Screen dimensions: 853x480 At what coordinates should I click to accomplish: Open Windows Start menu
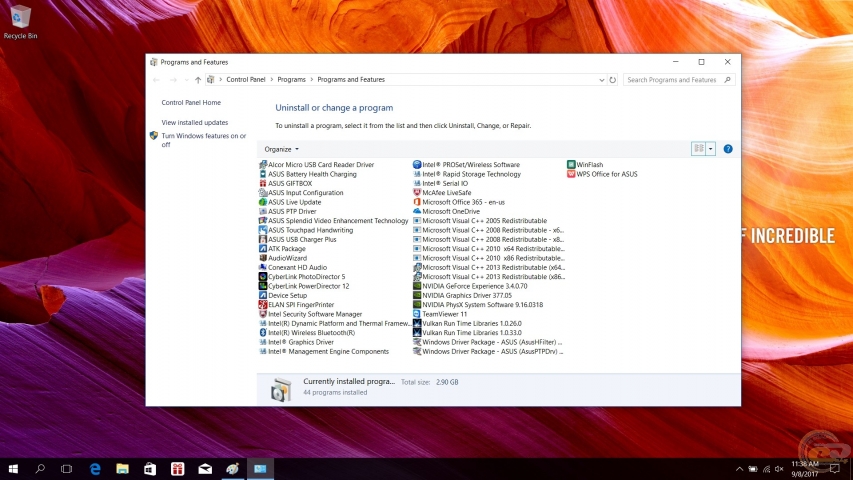13,469
